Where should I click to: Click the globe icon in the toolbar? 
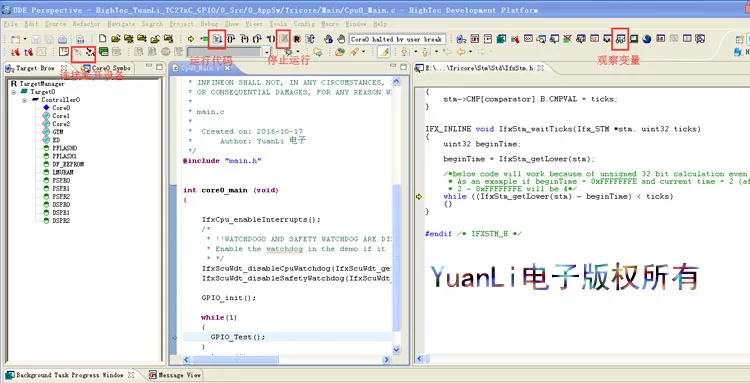point(647,39)
